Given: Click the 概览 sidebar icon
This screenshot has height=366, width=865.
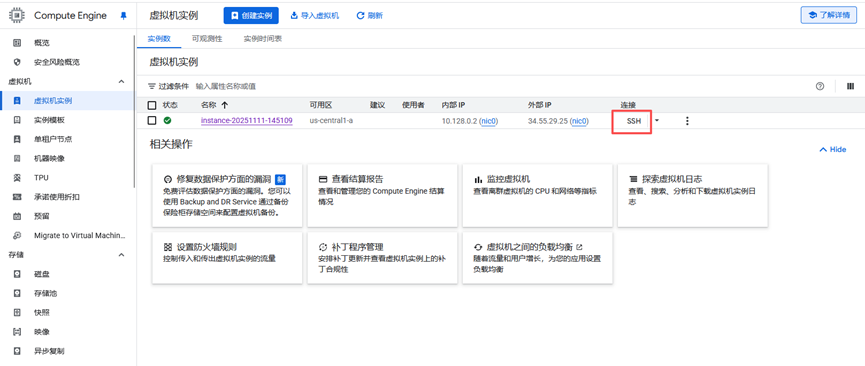Looking at the screenshot, I should (x=17, y=43).
